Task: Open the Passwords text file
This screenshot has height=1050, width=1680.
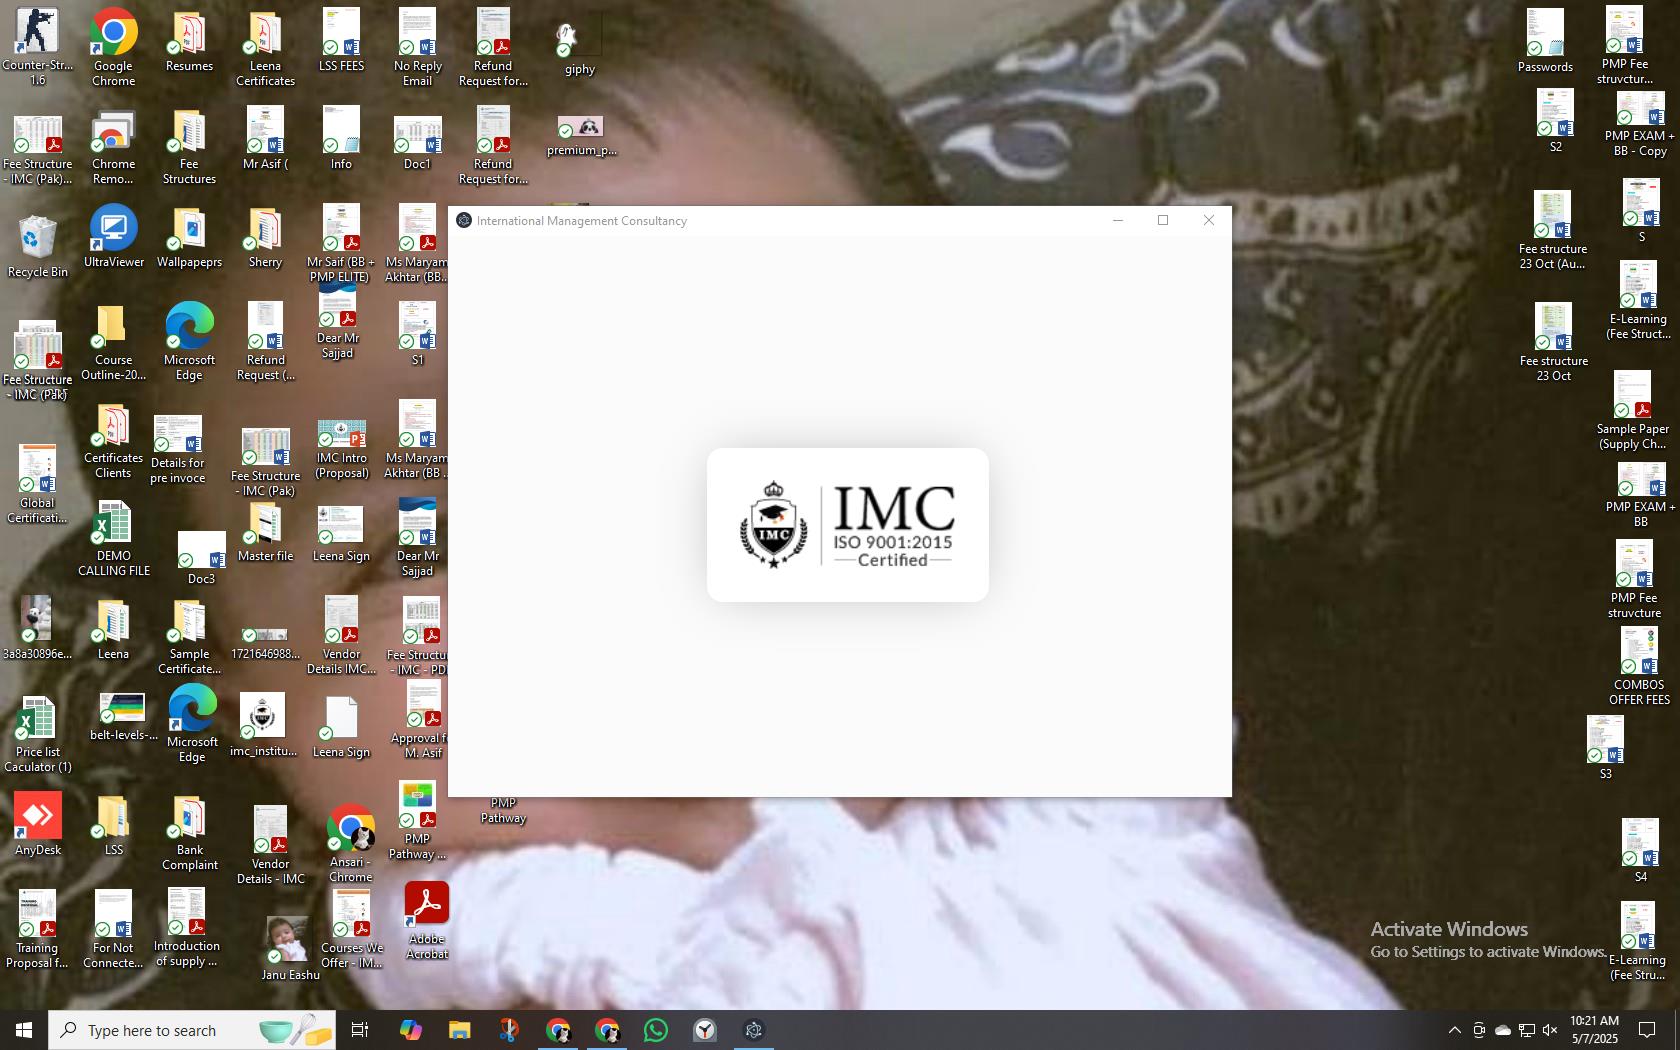Action: 1545,42
